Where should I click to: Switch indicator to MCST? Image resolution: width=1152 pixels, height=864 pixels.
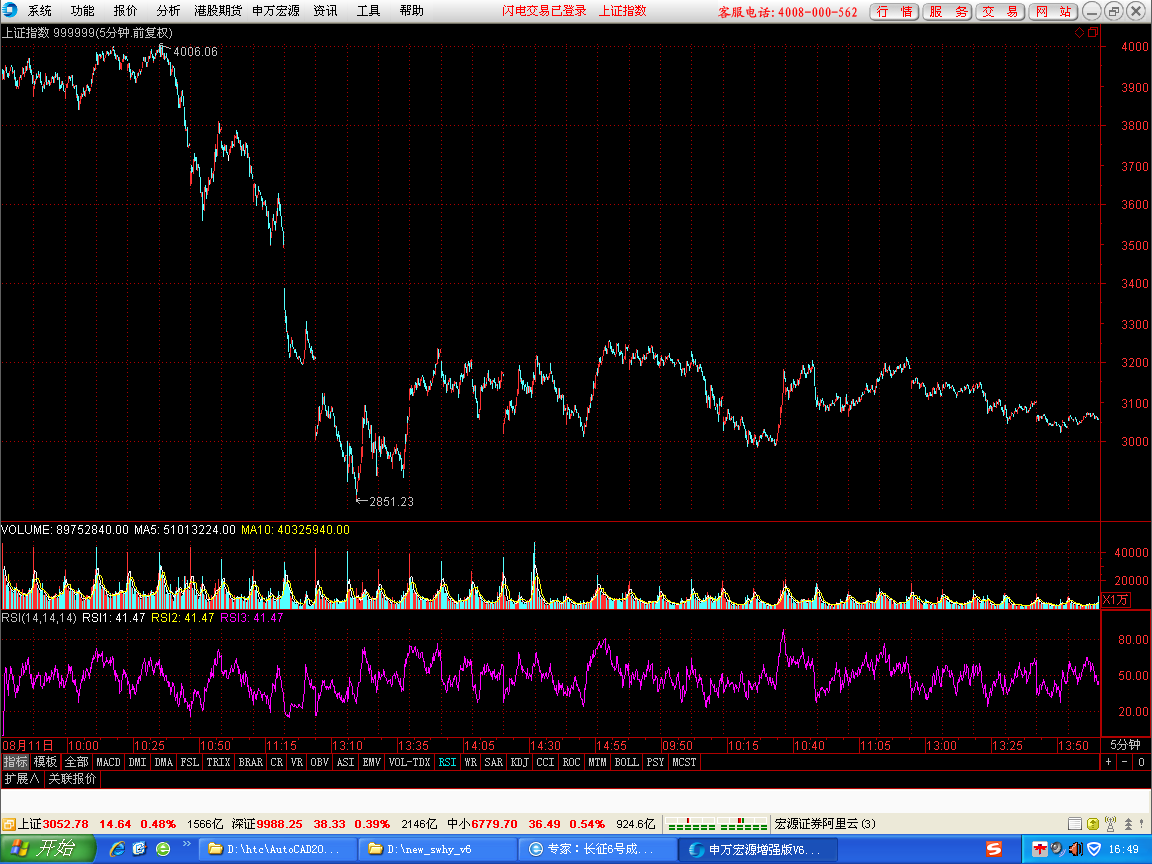[x=684, y=762]
